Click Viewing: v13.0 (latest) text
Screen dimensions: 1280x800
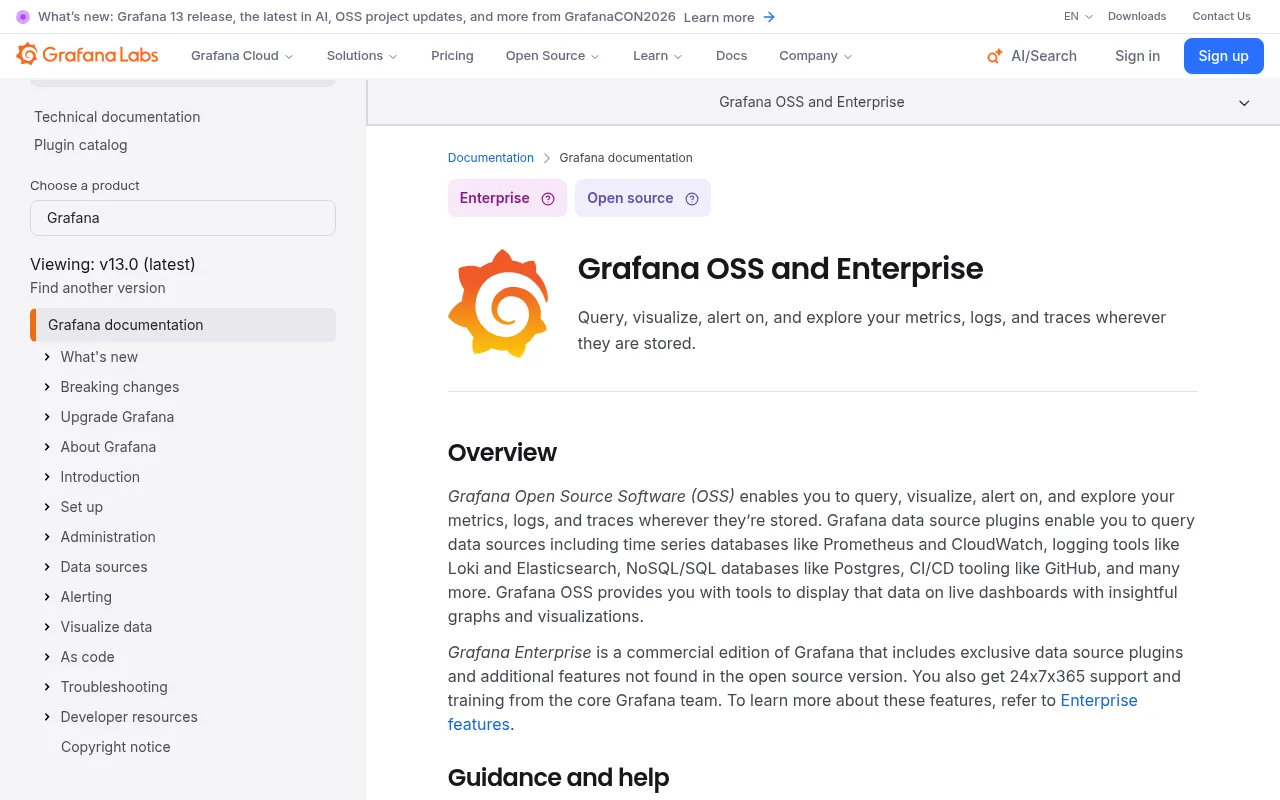point(113,264)
